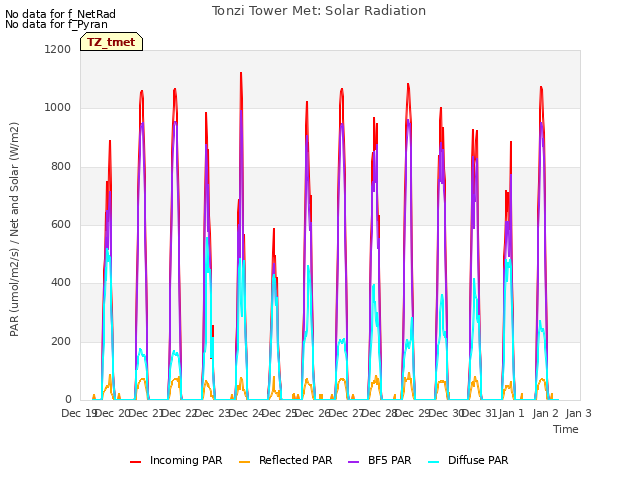This screenshot has width=640, height=480.
Task: Click the 200 y-axis tick value
Action: click(61, 341)
